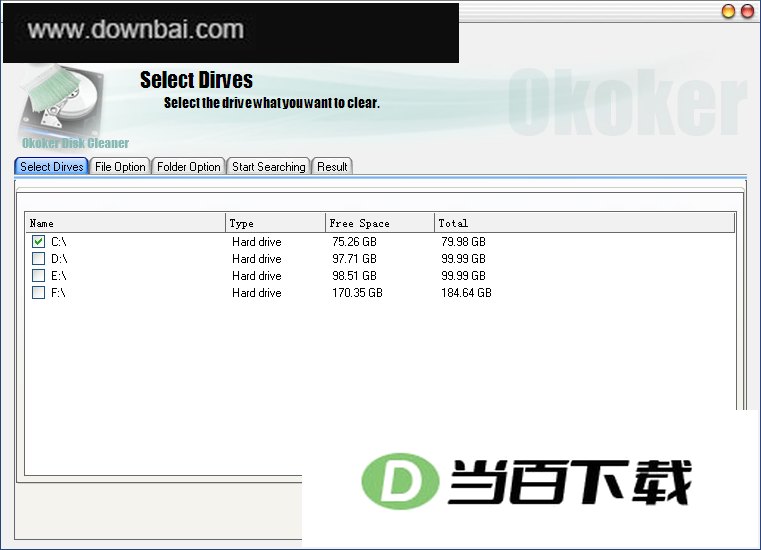Click the red close window button
The image size is (761, 550).
(747, 11)
